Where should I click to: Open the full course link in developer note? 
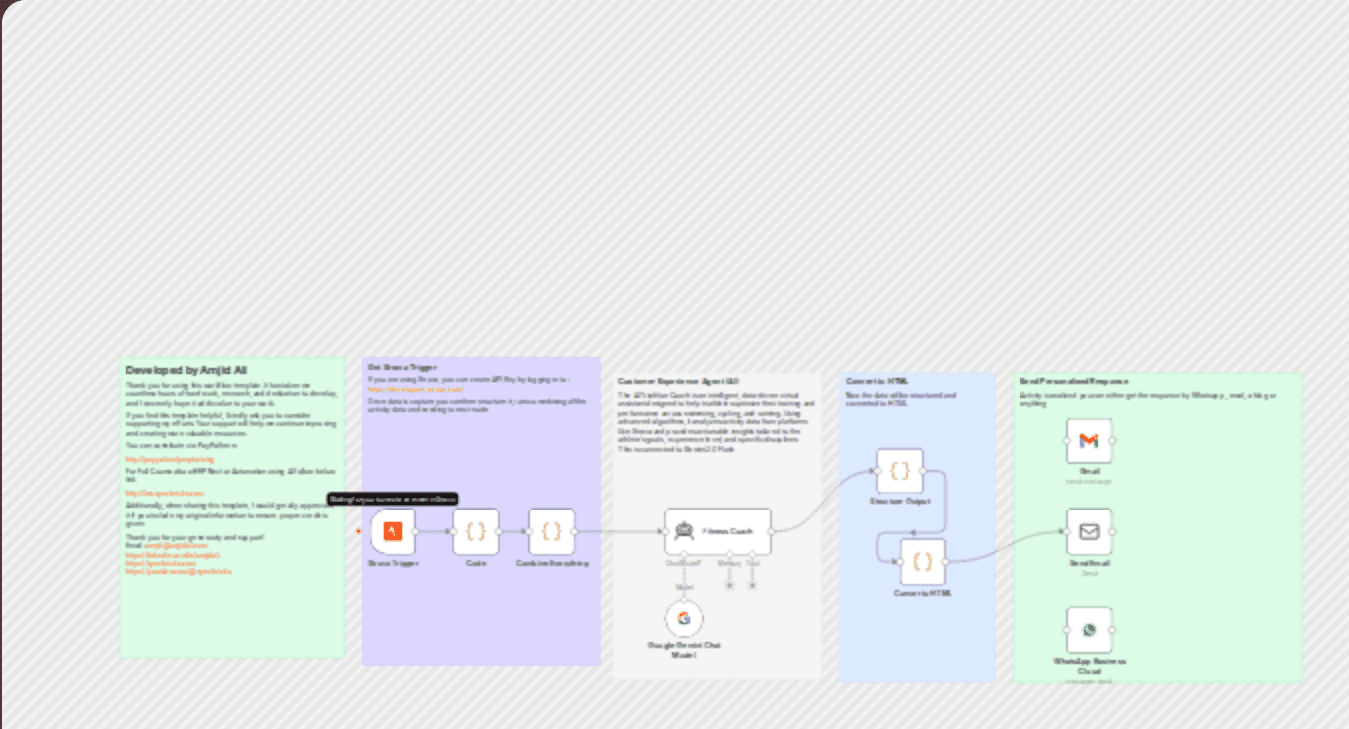pyautogui.click(x=164, y=493)
